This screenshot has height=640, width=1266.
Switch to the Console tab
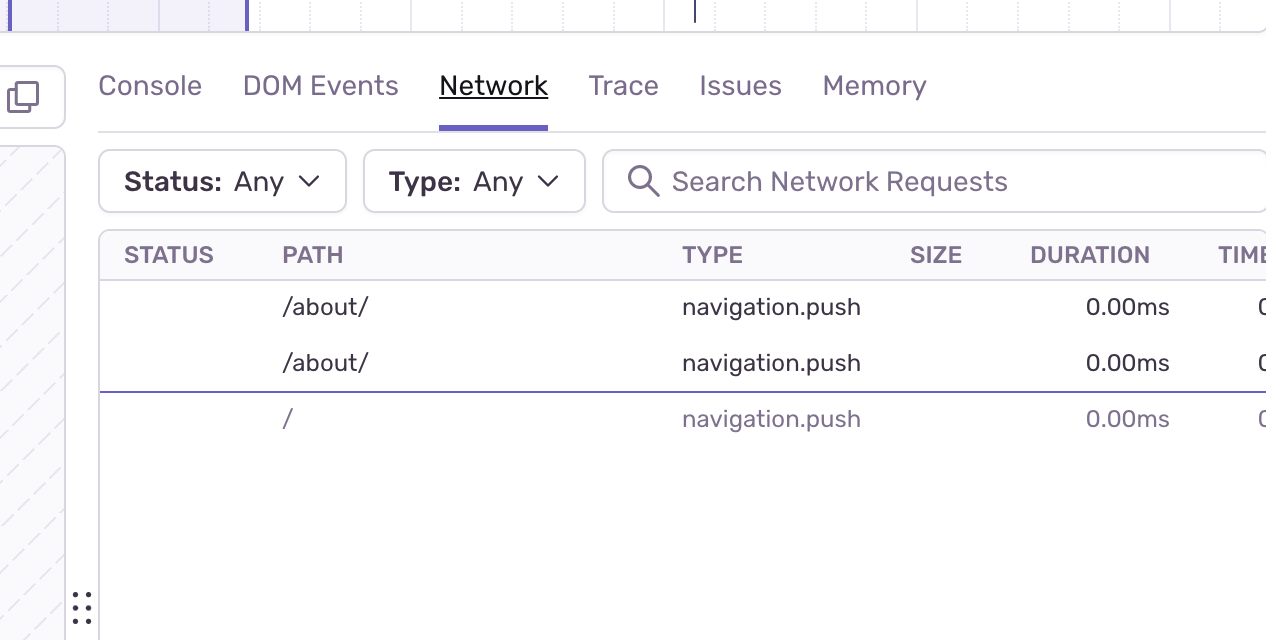pos(150,86)
